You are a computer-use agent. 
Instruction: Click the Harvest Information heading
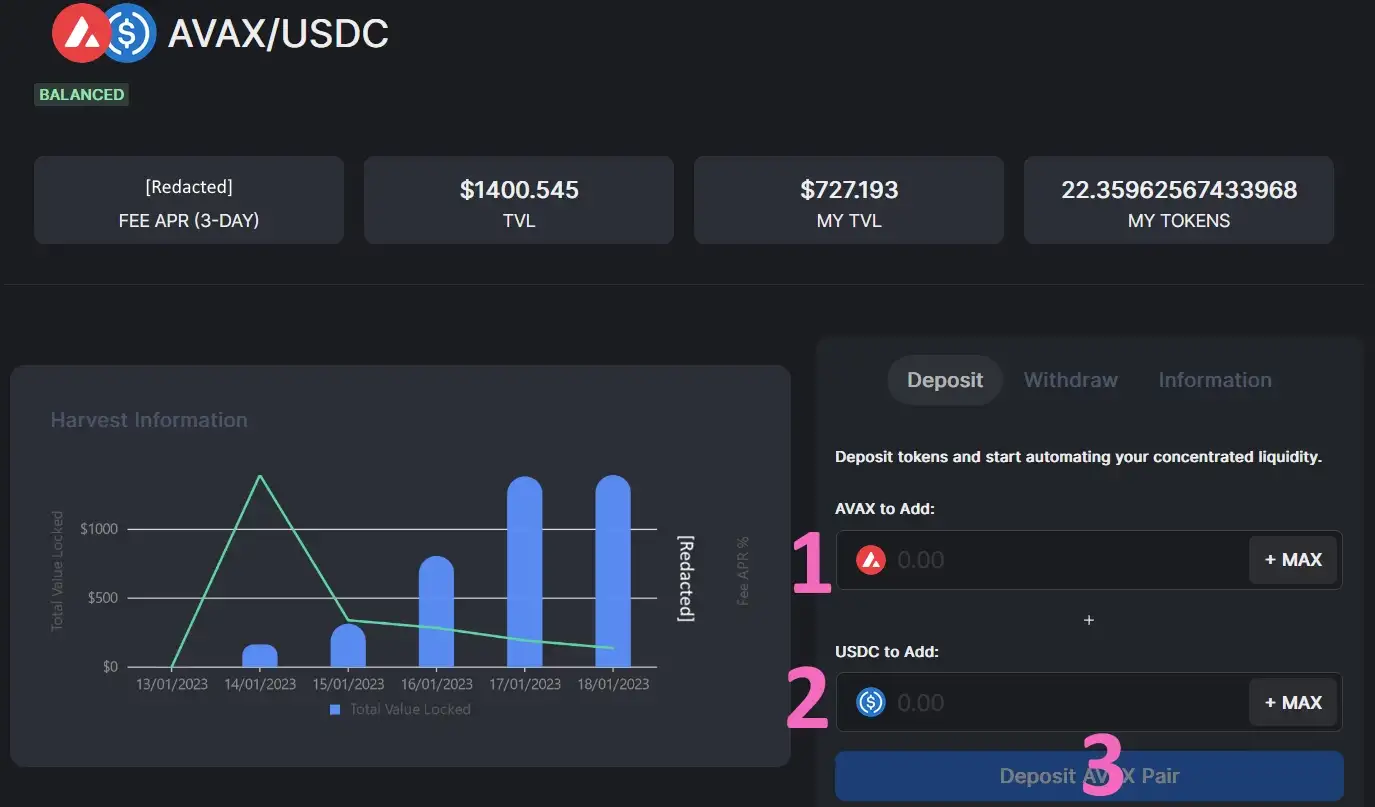coord(149,420)
